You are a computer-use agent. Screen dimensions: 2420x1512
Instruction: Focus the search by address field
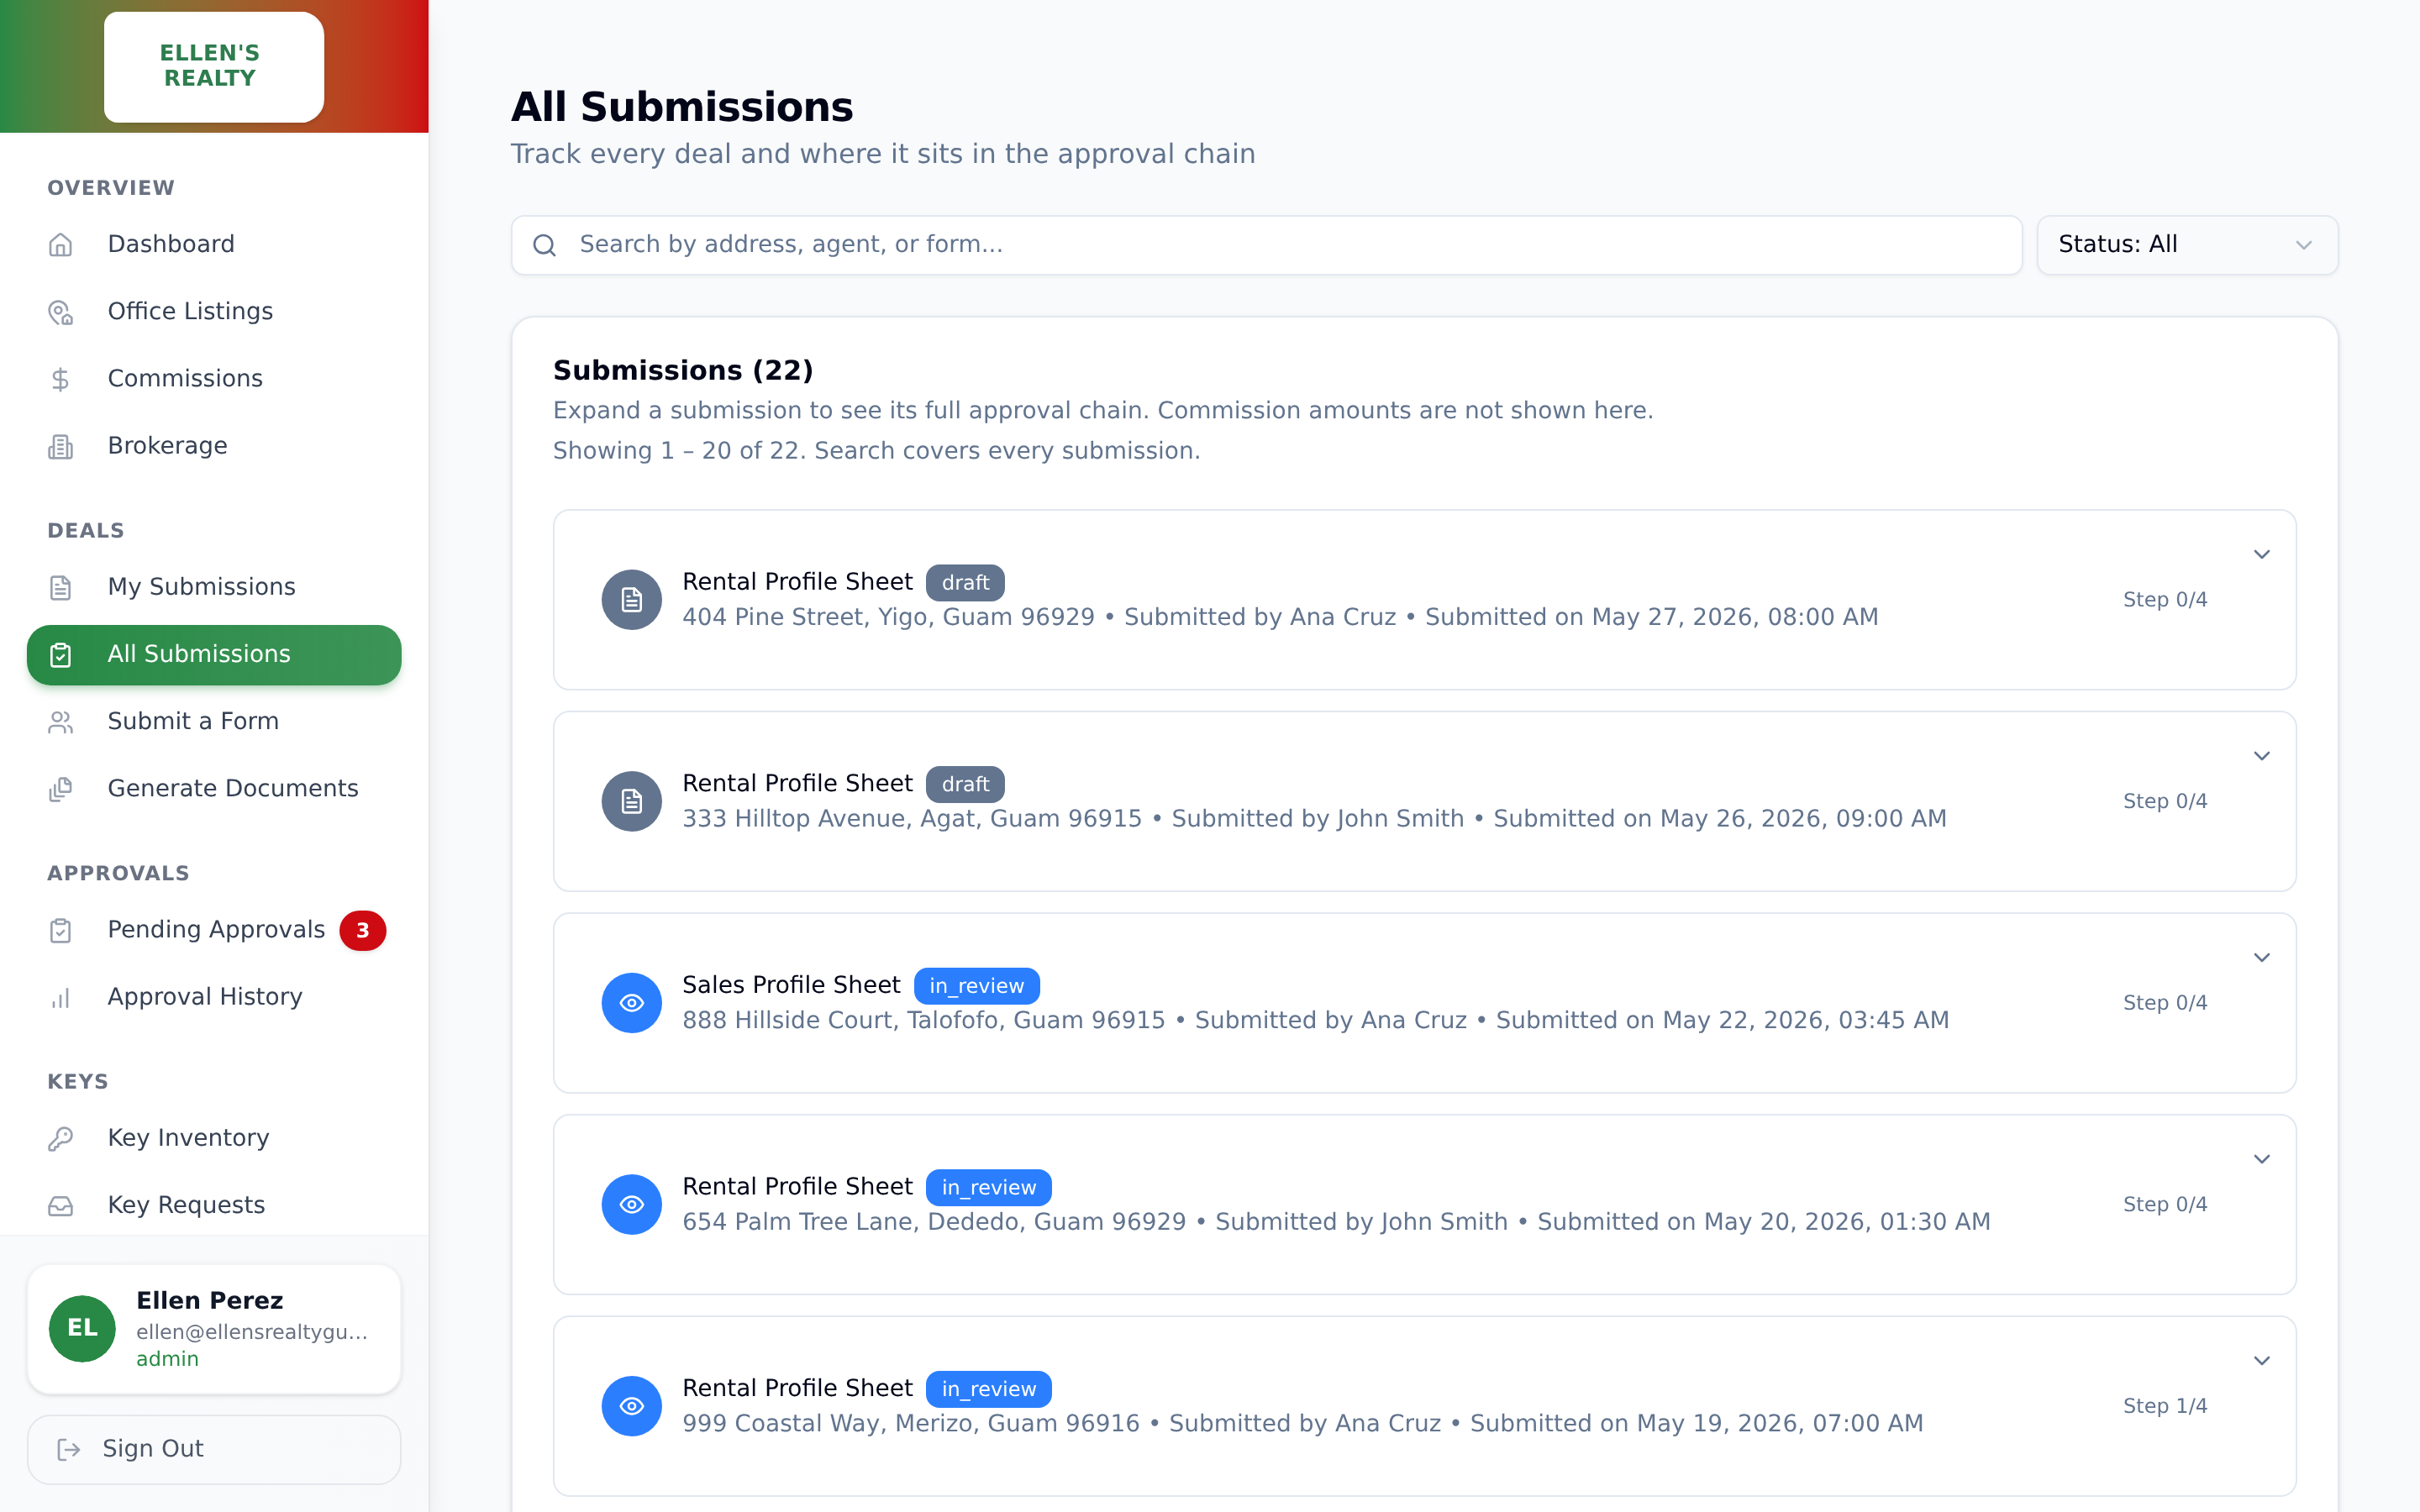1266,245
